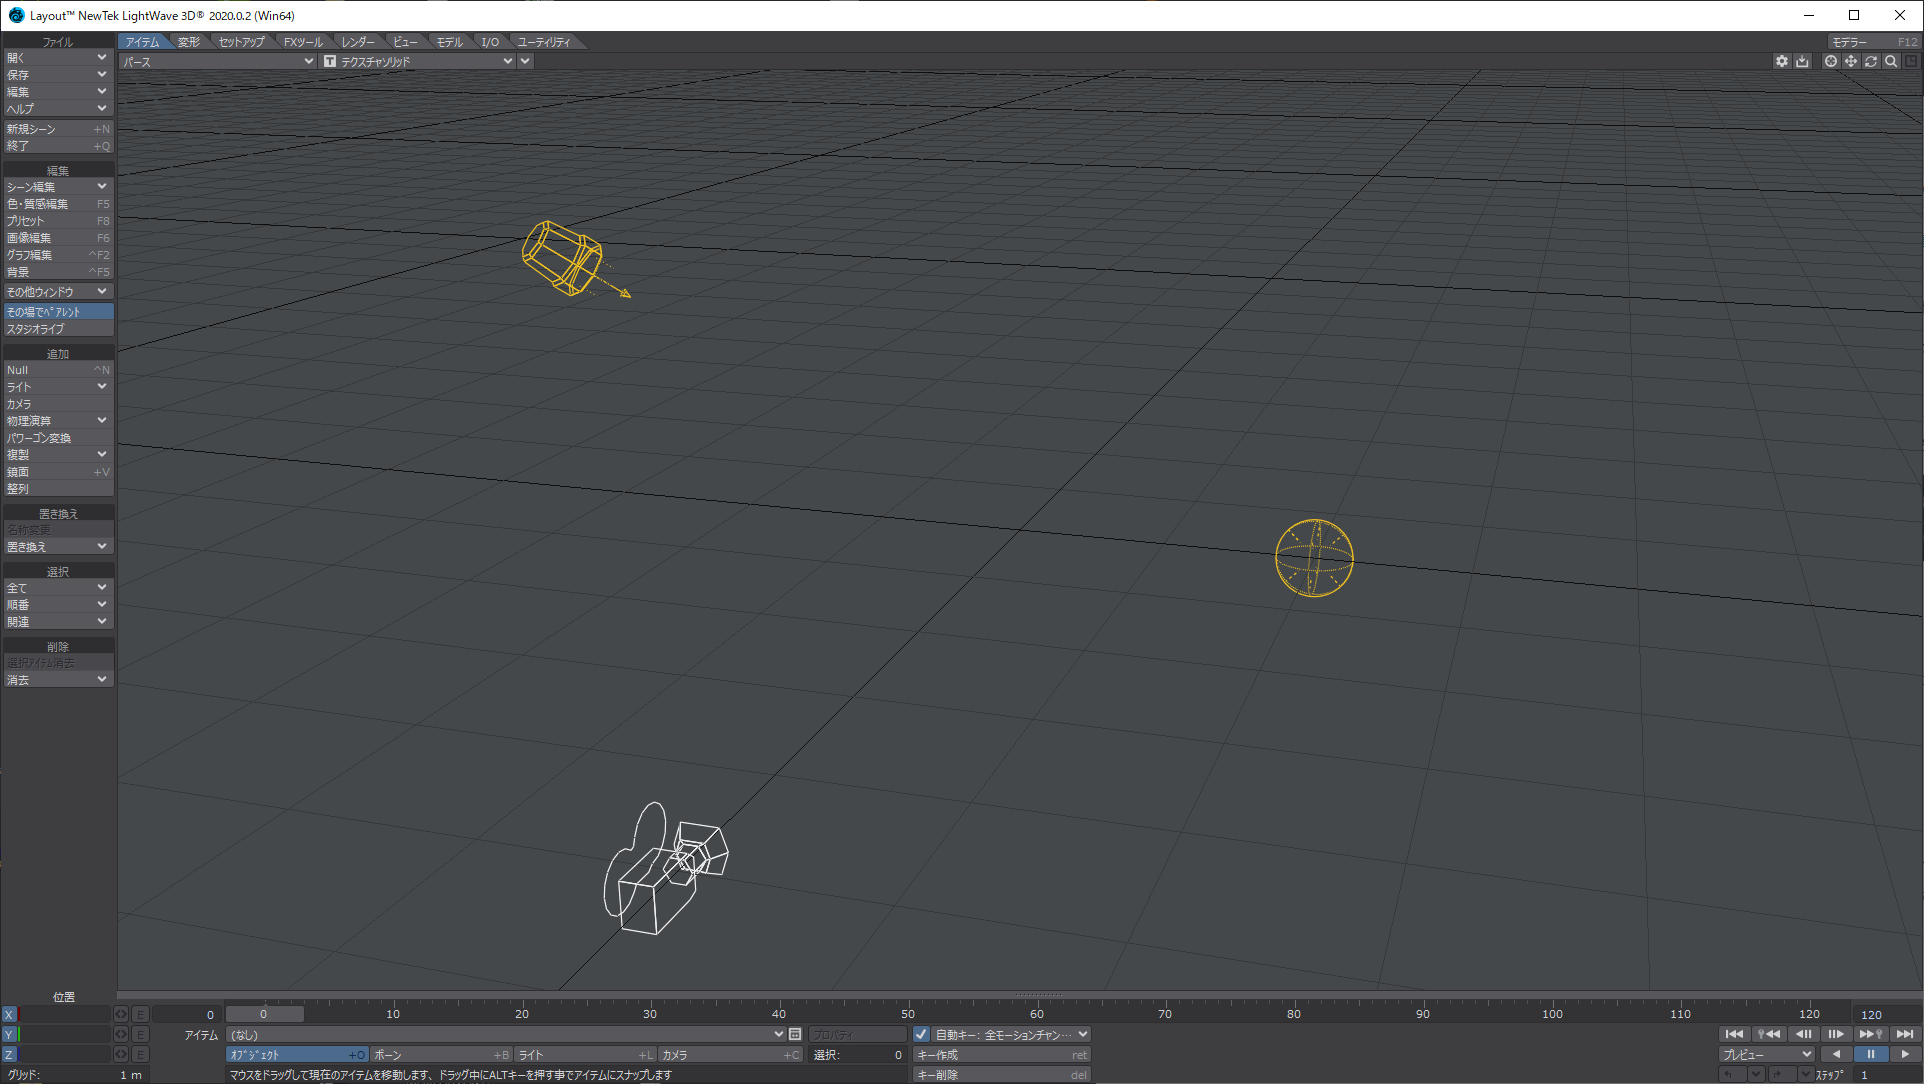
Task: Go to next keyframe button
Action: [x=1871, y=1034]
